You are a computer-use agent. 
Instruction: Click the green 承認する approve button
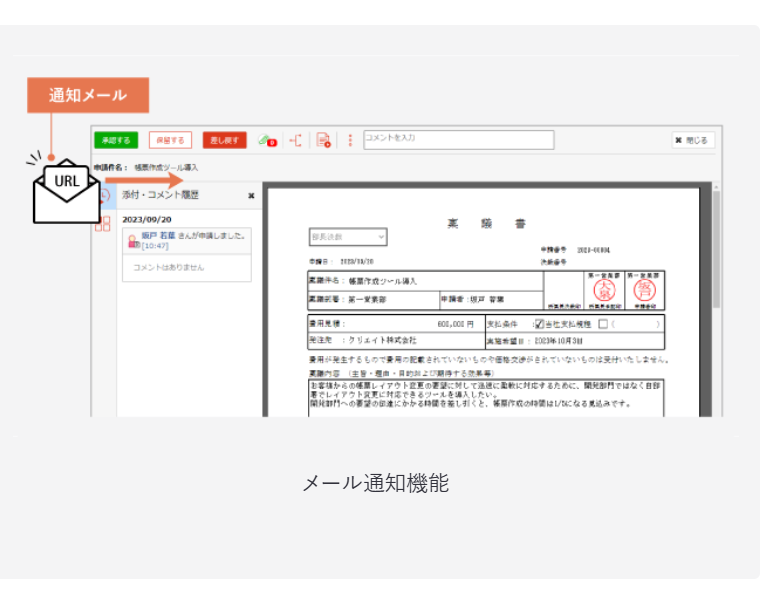115,141
